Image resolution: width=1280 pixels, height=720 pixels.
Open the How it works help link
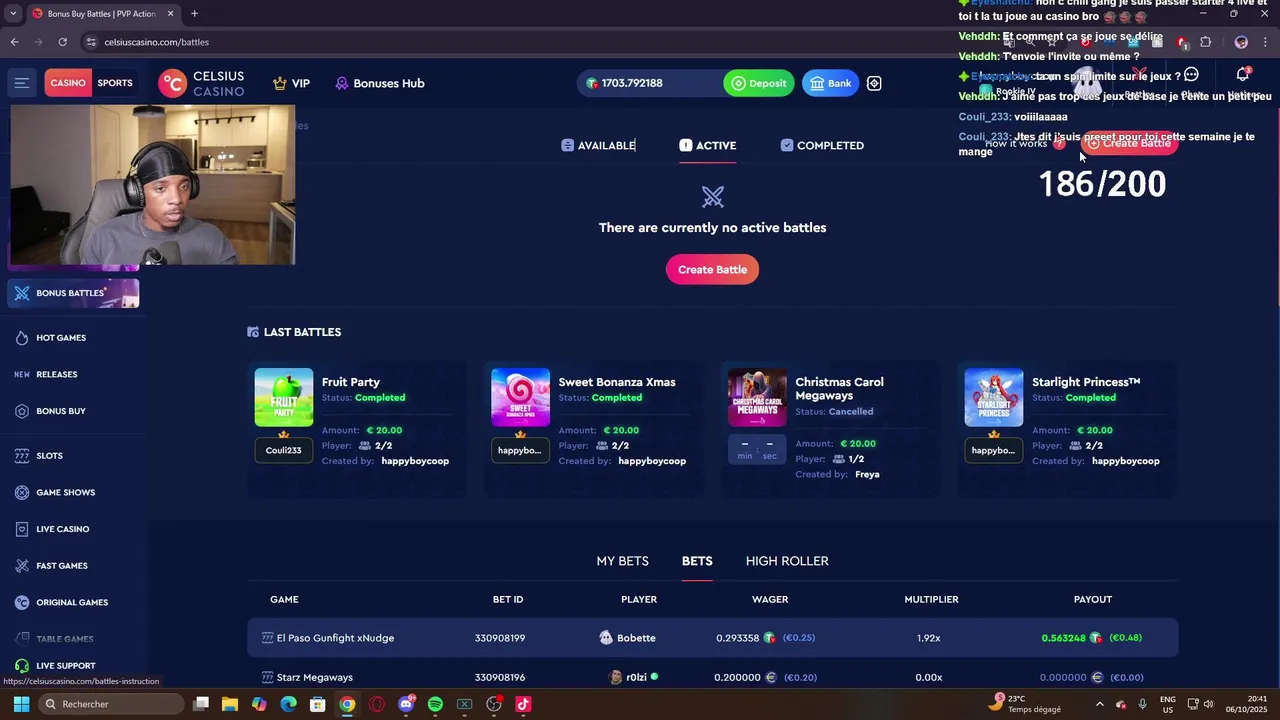click(x=1025, y=143)
